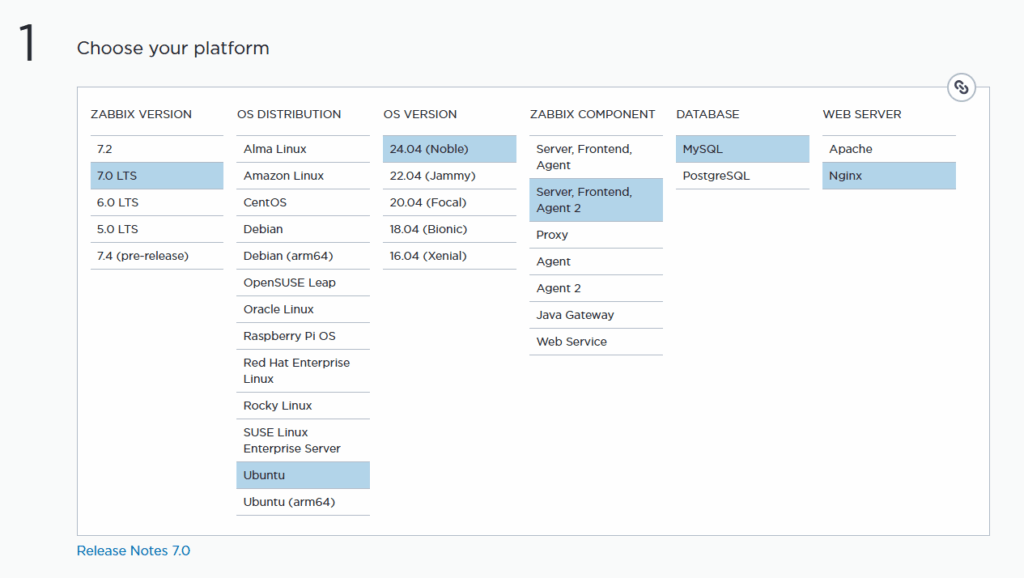
Task: Pick Zabbix version 6.0 LTS
Action: click(x=157, y=202)
